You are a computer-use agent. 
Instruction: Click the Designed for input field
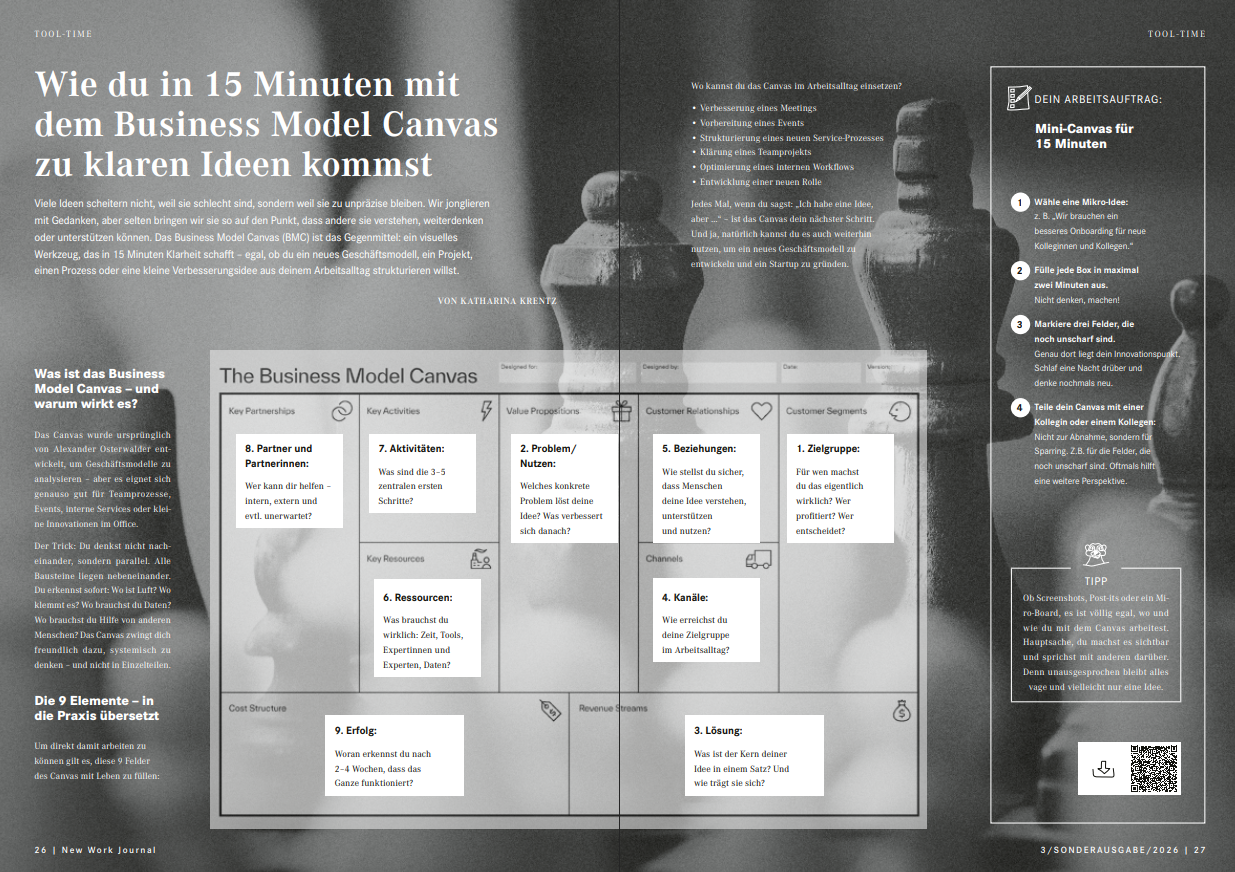566,372
